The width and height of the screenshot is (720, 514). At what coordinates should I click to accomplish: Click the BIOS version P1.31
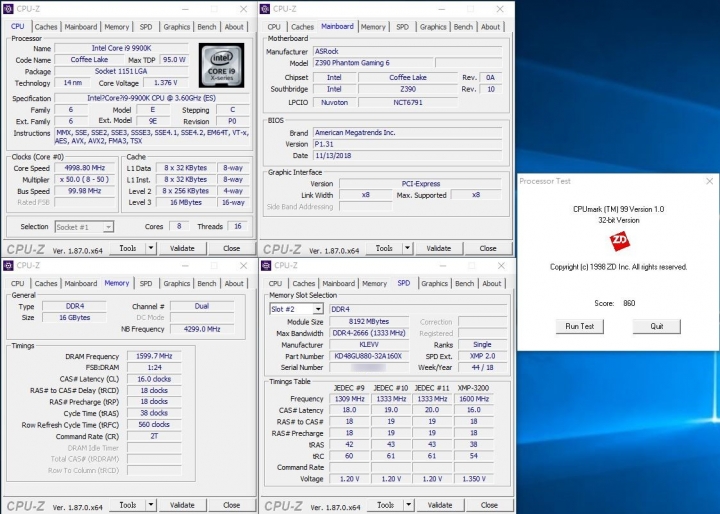tap(408, 144)
